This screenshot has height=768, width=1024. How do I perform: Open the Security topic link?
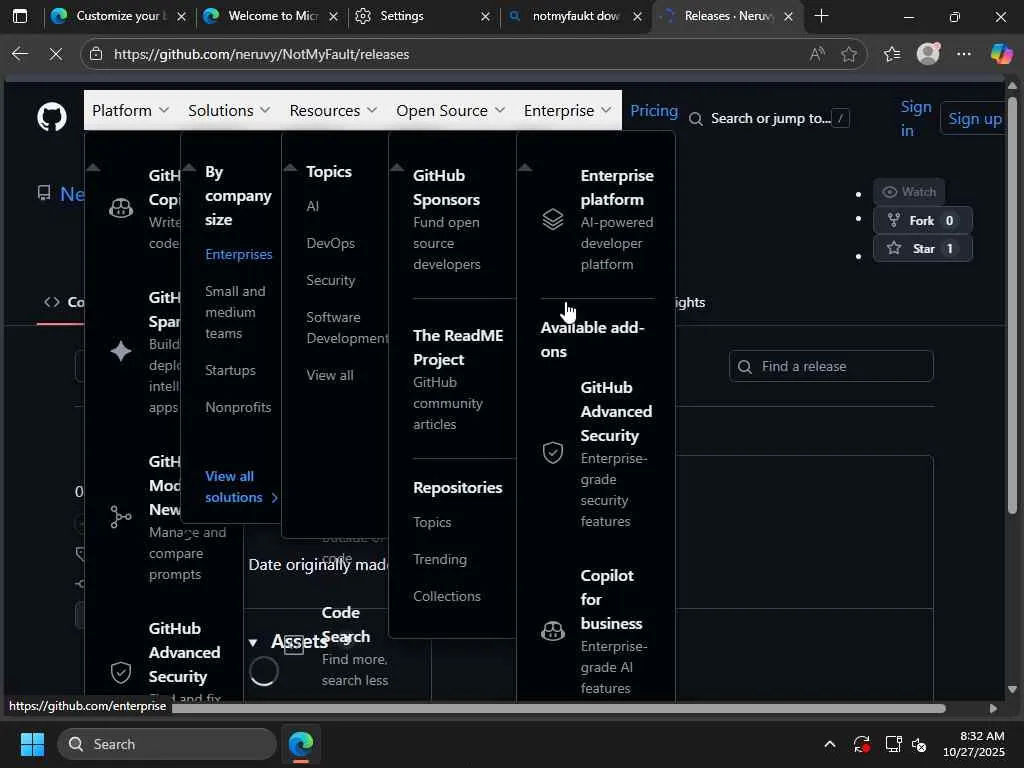click(x=330, y=280)
